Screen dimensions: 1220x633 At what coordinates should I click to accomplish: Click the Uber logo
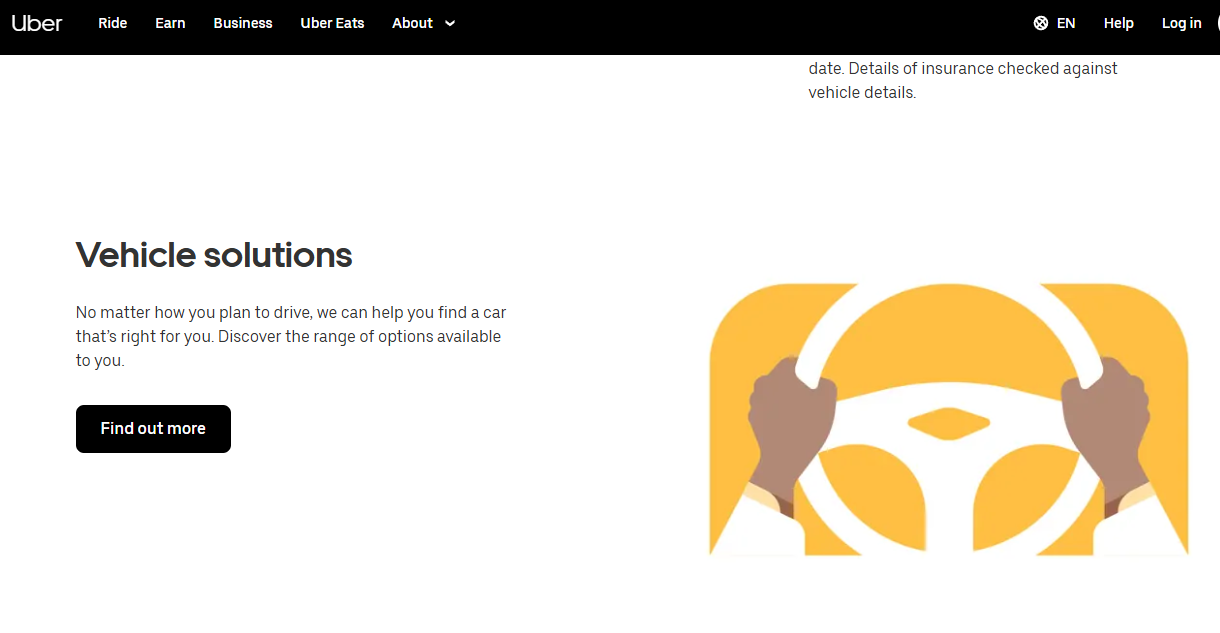tap(37, 23)
